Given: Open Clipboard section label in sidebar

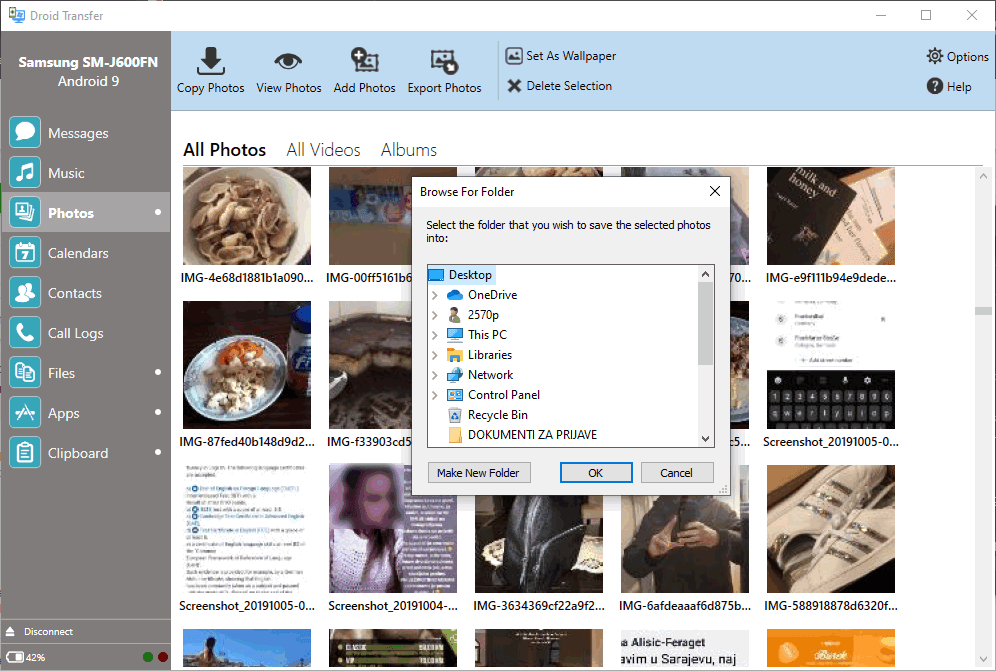Looking at the screenshot, I should point(78,453).
